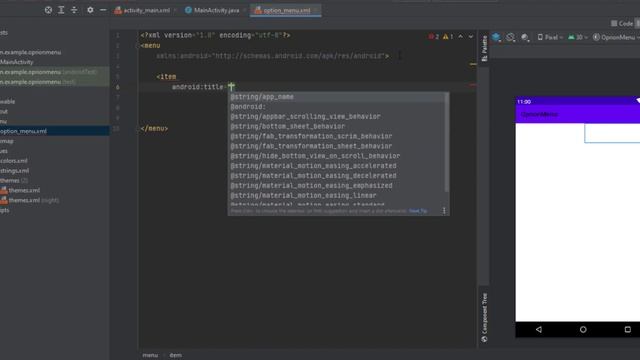Viewport: 640px width, 360px height.
Task: Click the select opened file target icon
Action: [x=48, y=10]
